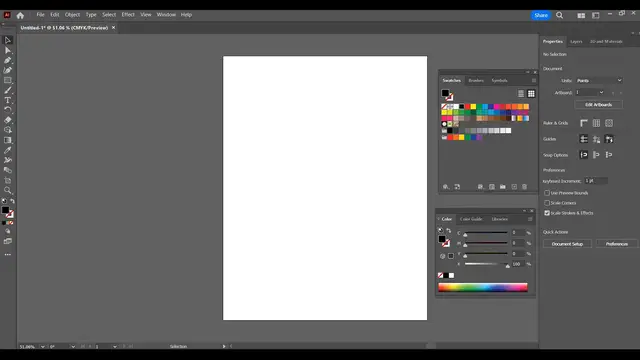Switch to the Layers tab
The width and height of the screenshot is (640, 360).
(x=576, y=41)
